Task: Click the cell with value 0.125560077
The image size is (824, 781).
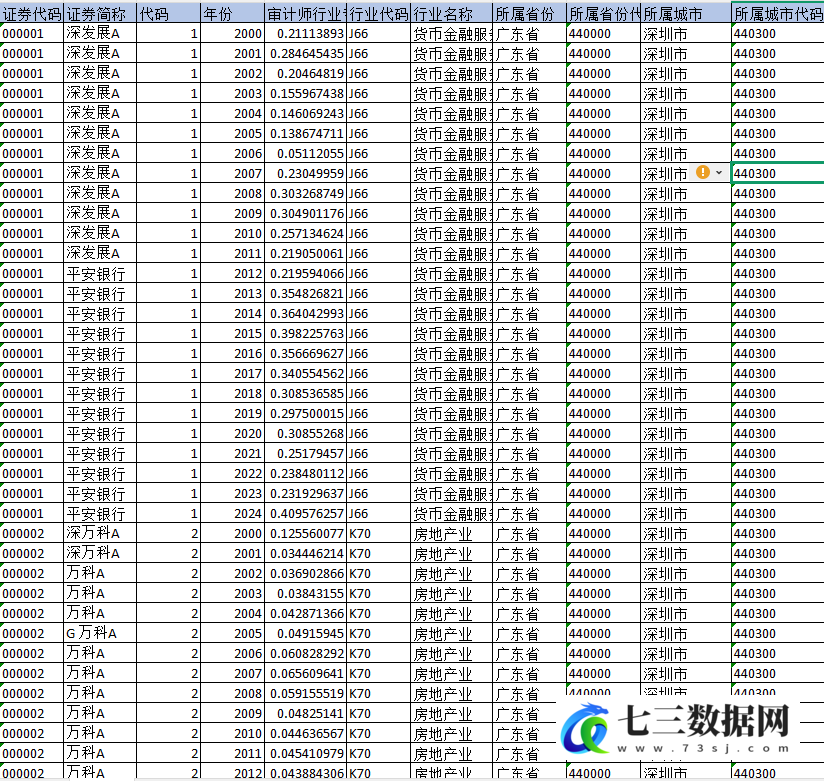Action: [305, 533]
